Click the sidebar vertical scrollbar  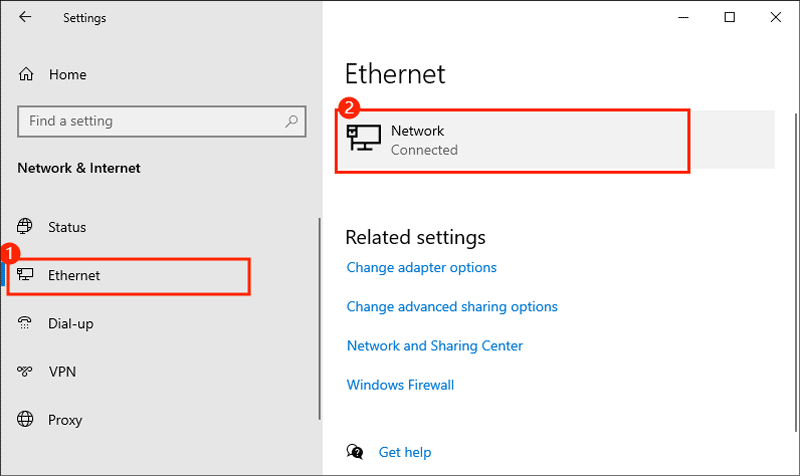pyautogui.click(x=319, y=319)
